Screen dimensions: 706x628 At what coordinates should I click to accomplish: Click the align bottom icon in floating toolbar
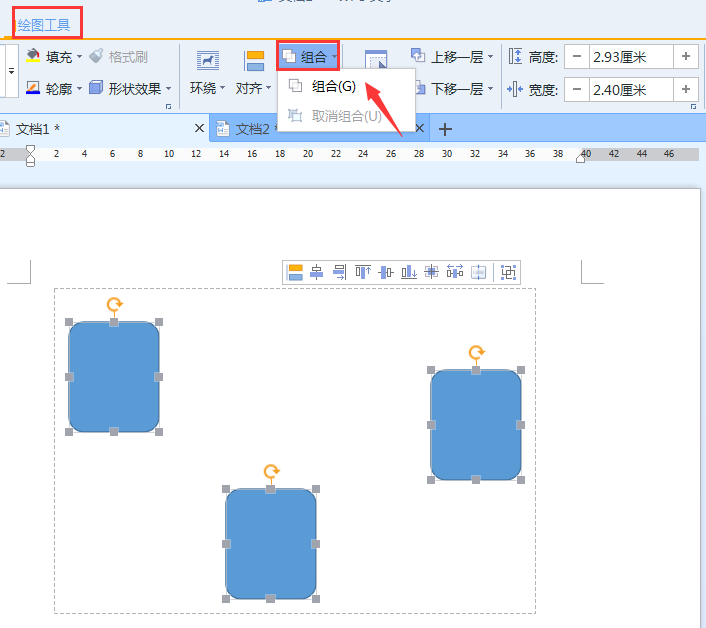pos(409,272)
